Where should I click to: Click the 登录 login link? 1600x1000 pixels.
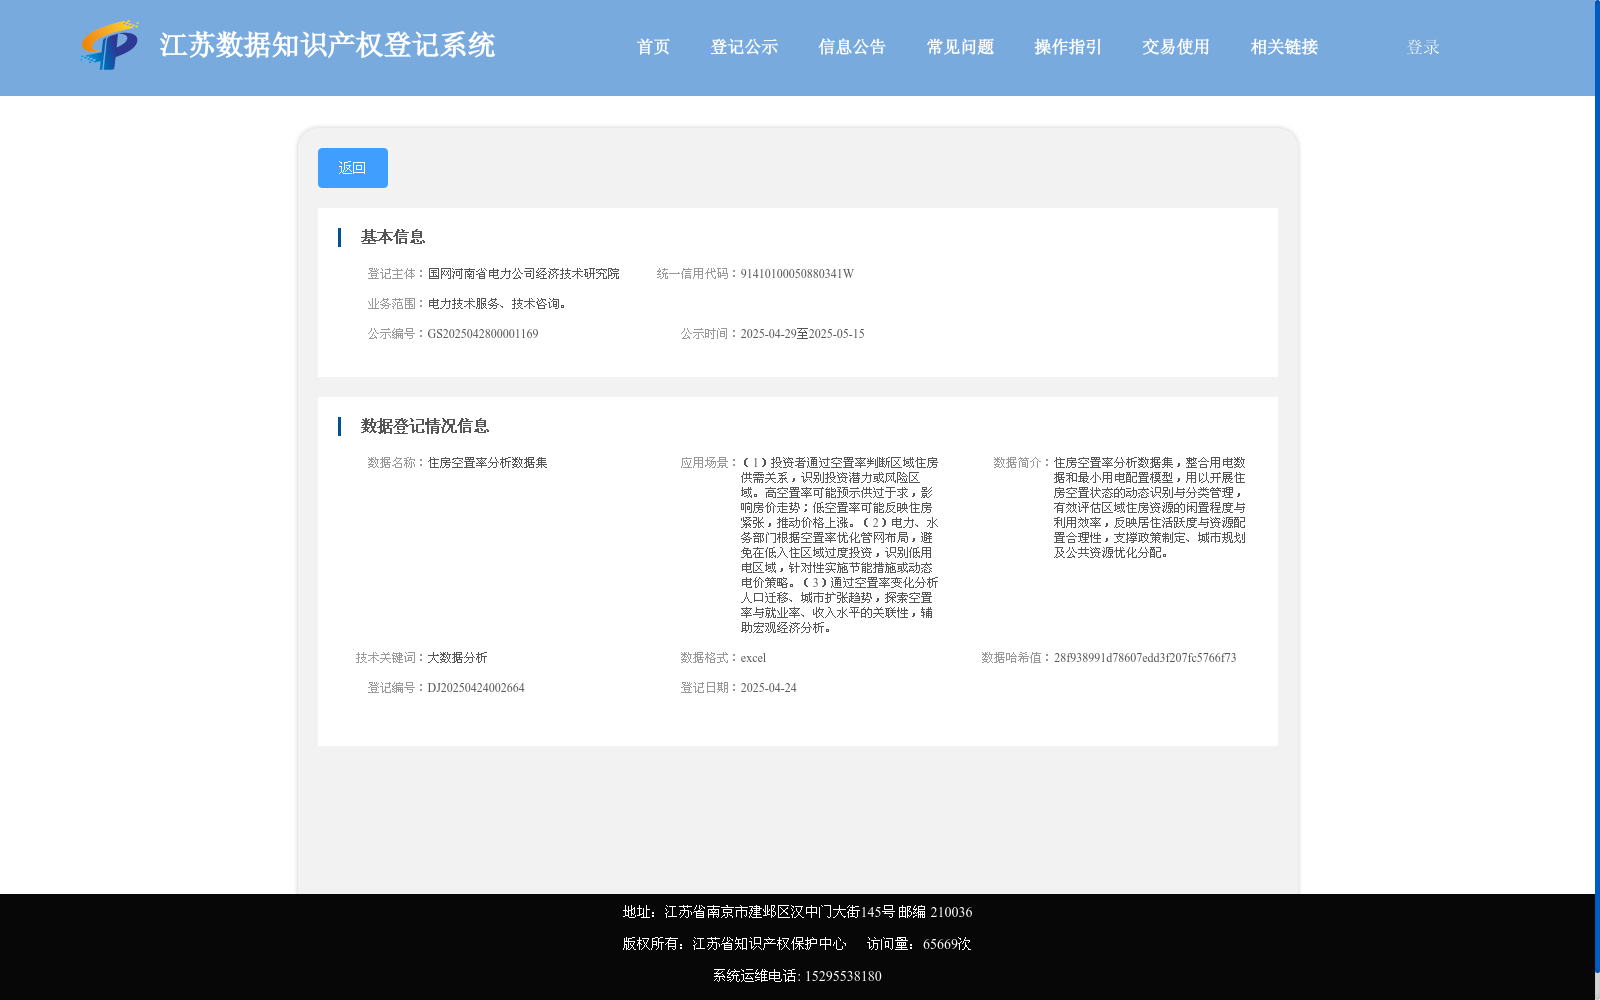click(1423, 47)
